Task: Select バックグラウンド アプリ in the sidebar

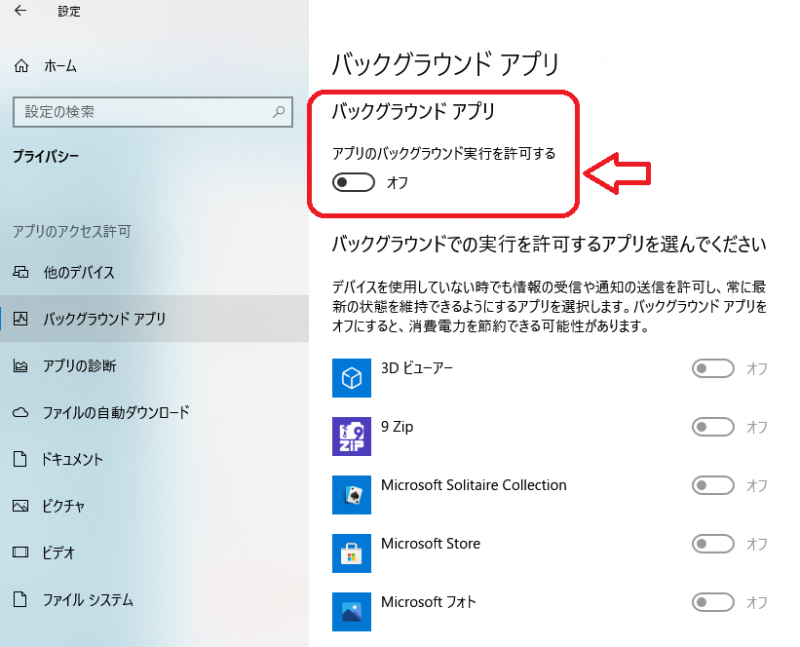Action: [x=104, y=320]
